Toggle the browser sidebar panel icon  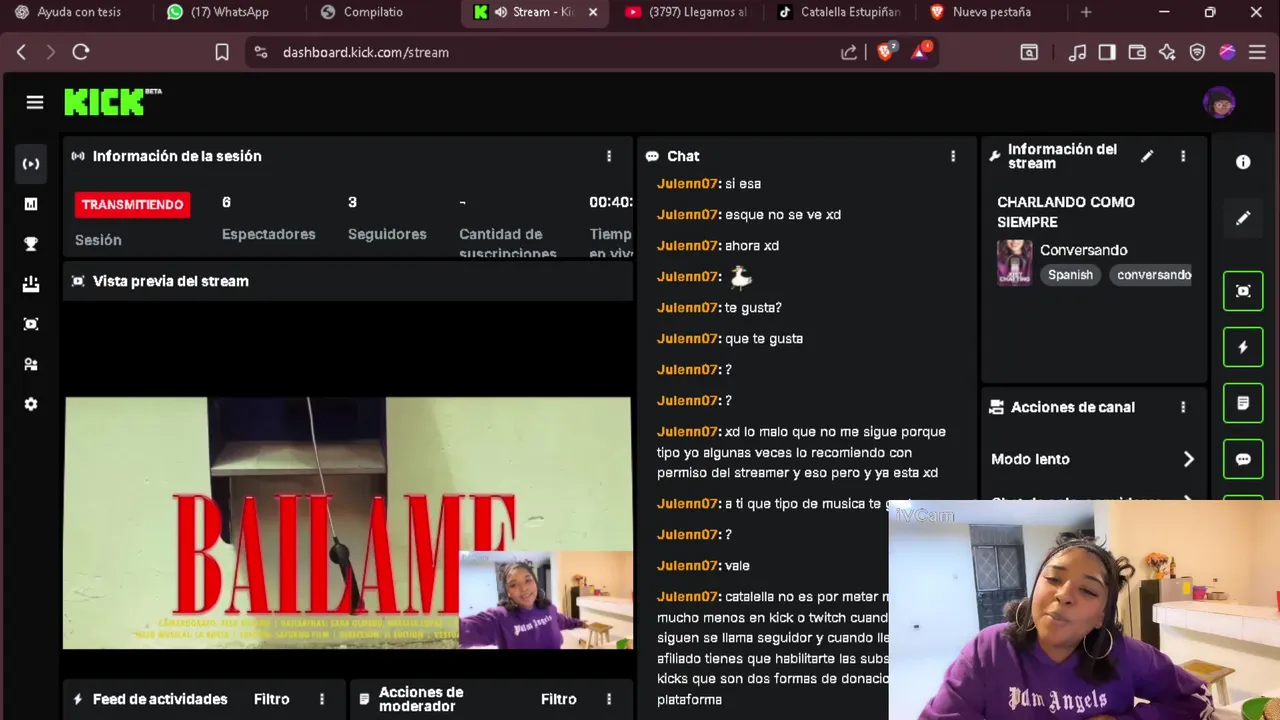[x=1107, y=52]
